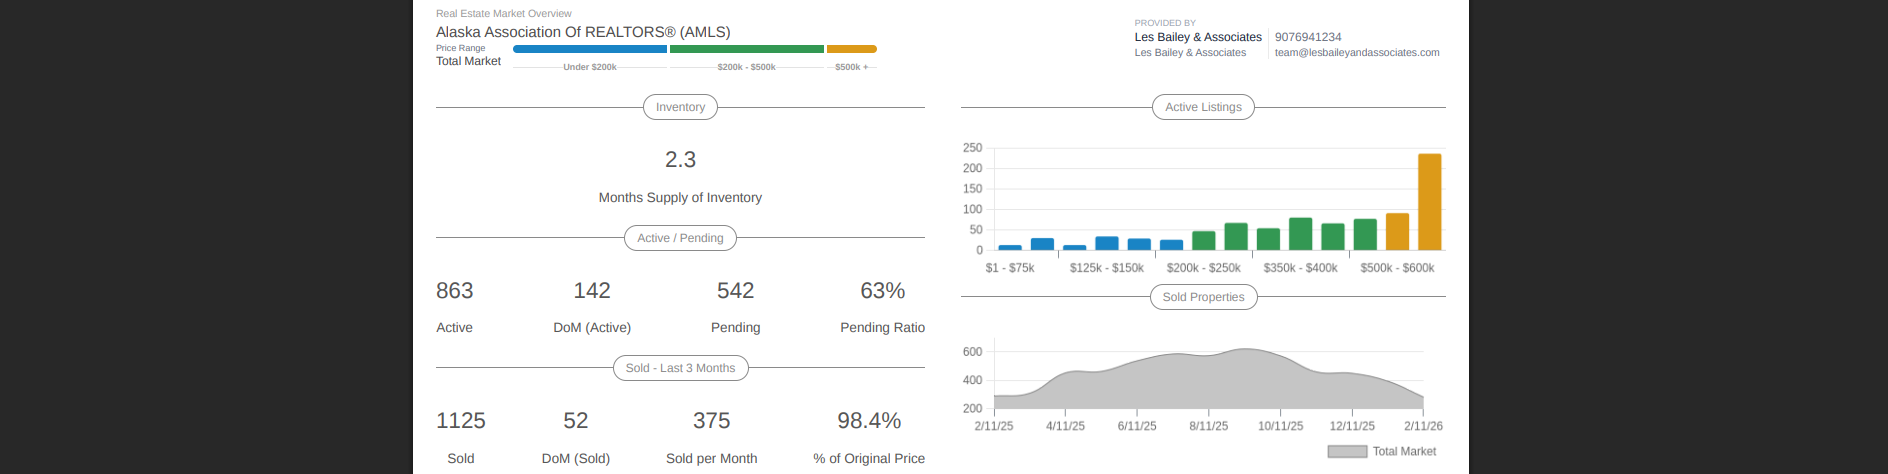This screenshot has width=1888, height=474.
Task: Click the Active Listings chart header pill
Action: [1203, 107]
